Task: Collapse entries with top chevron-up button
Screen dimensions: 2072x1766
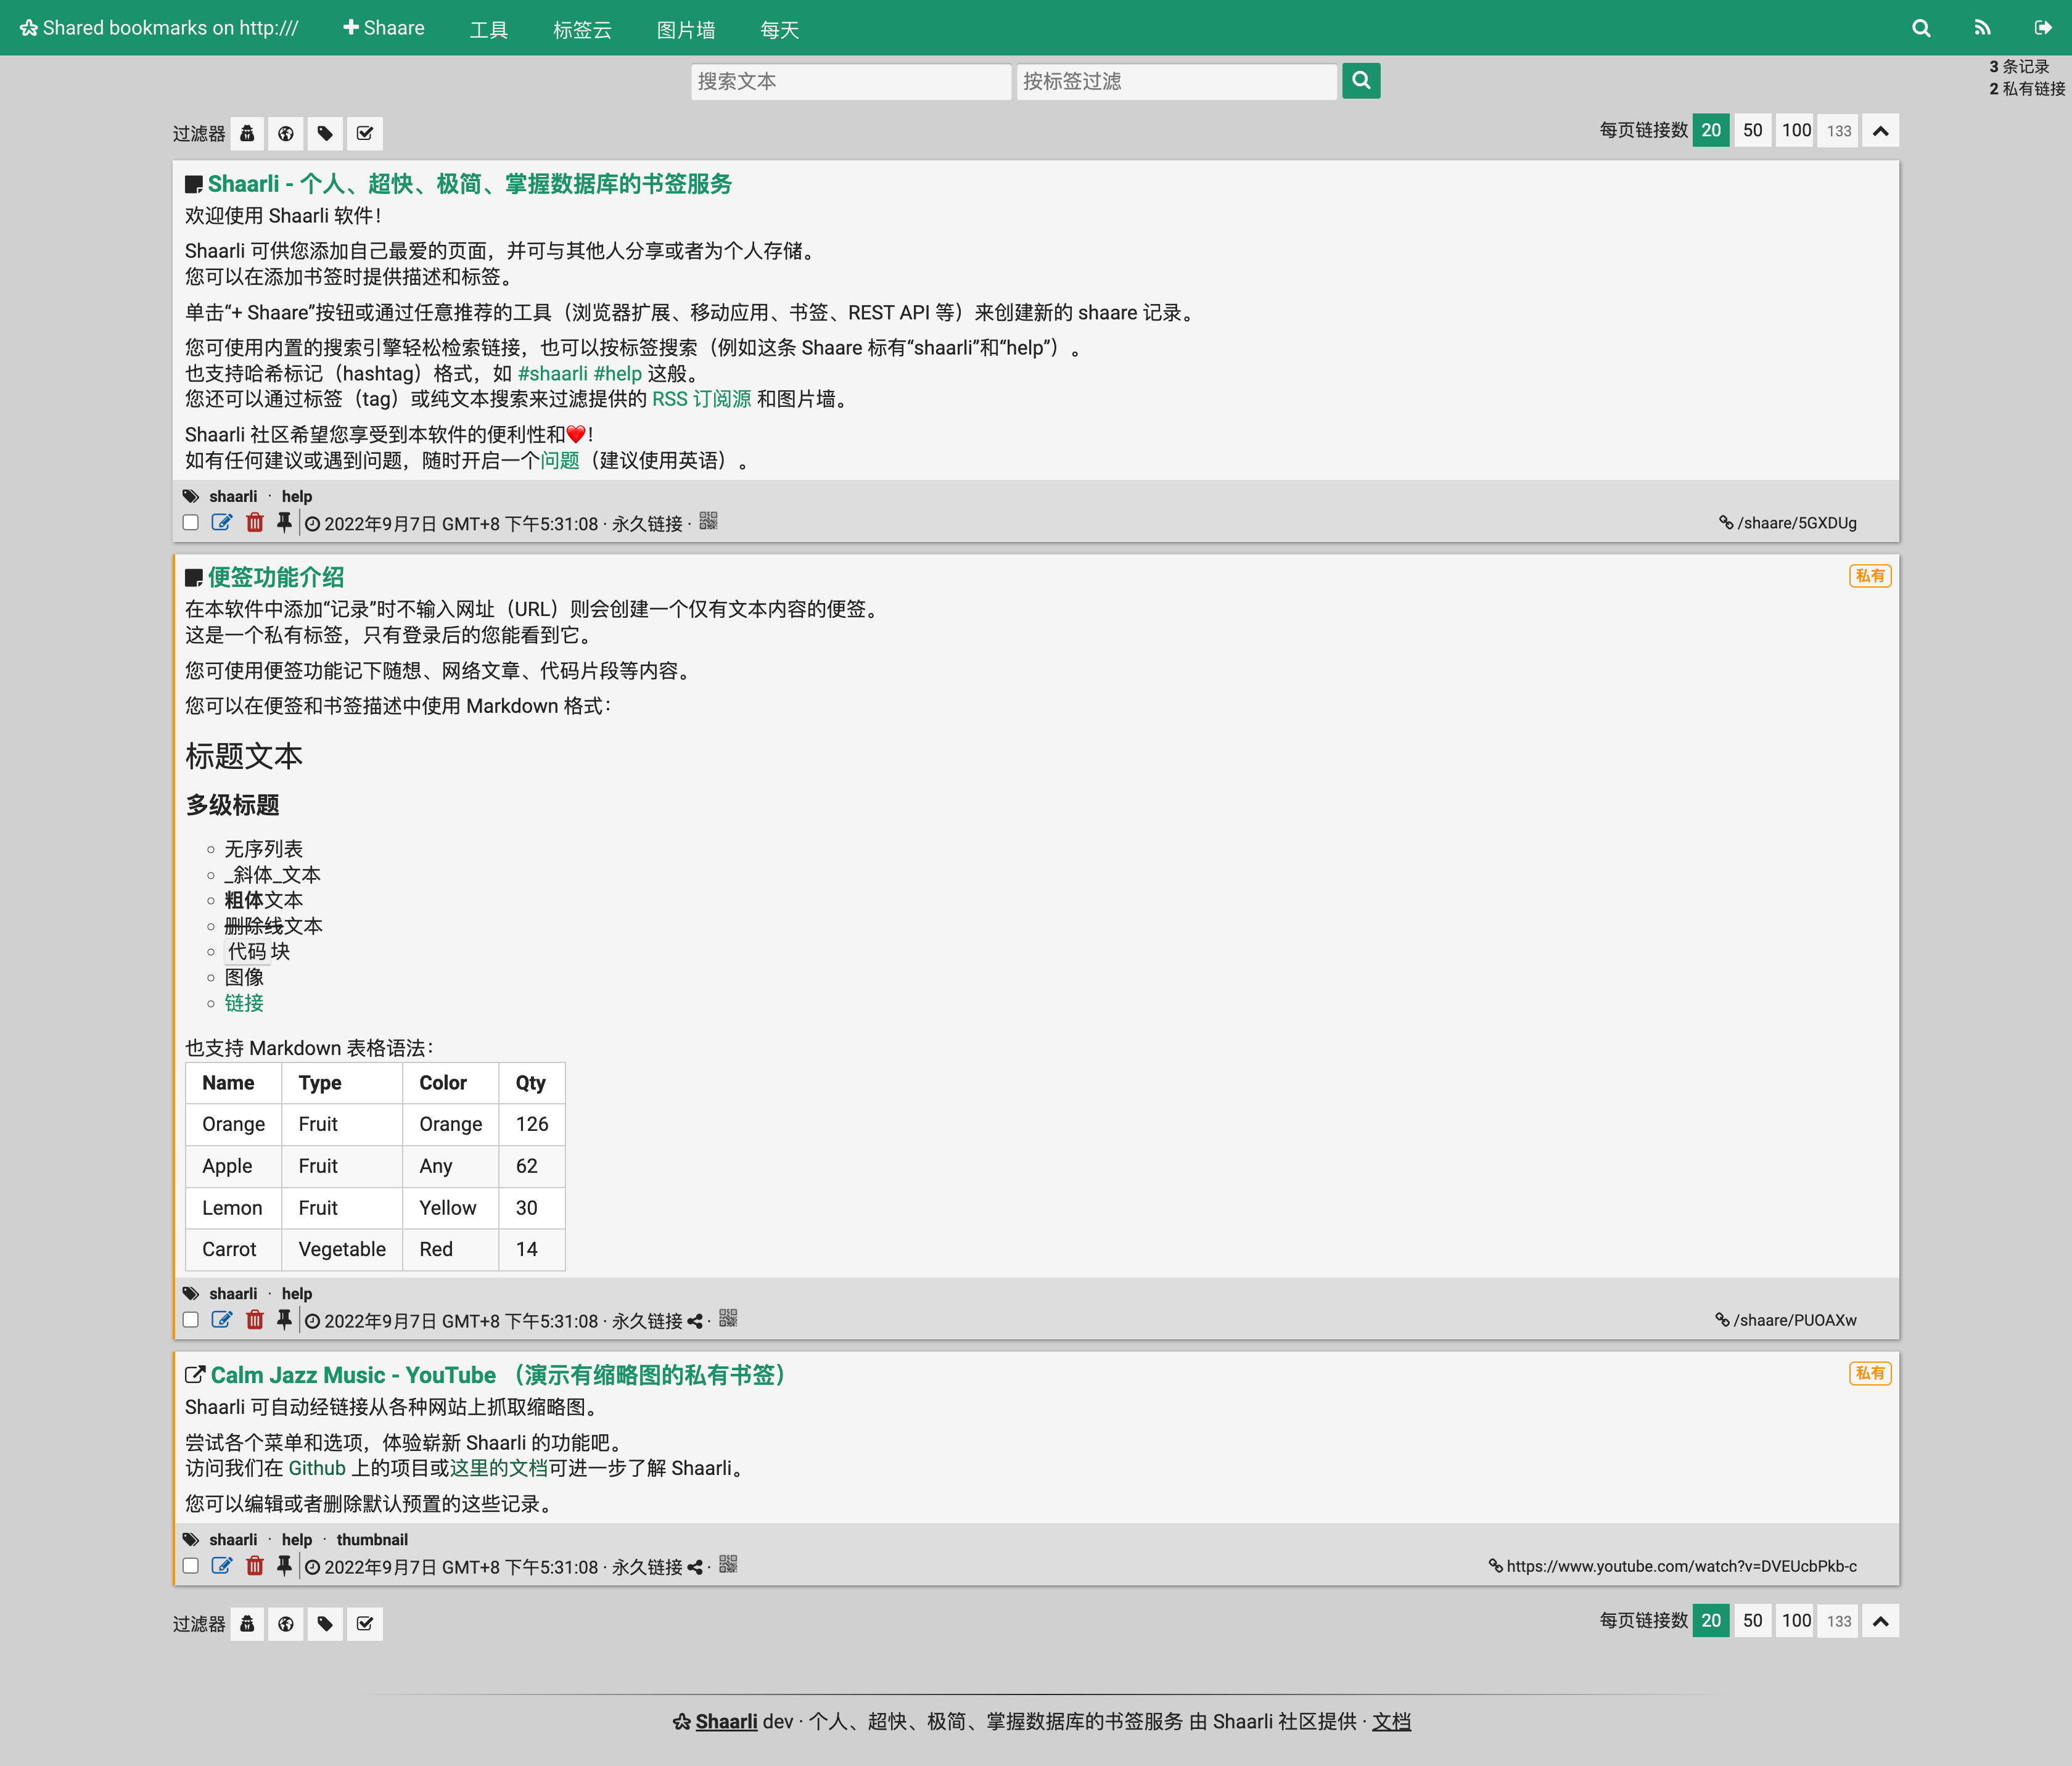Action: [x=1880, y=131]
